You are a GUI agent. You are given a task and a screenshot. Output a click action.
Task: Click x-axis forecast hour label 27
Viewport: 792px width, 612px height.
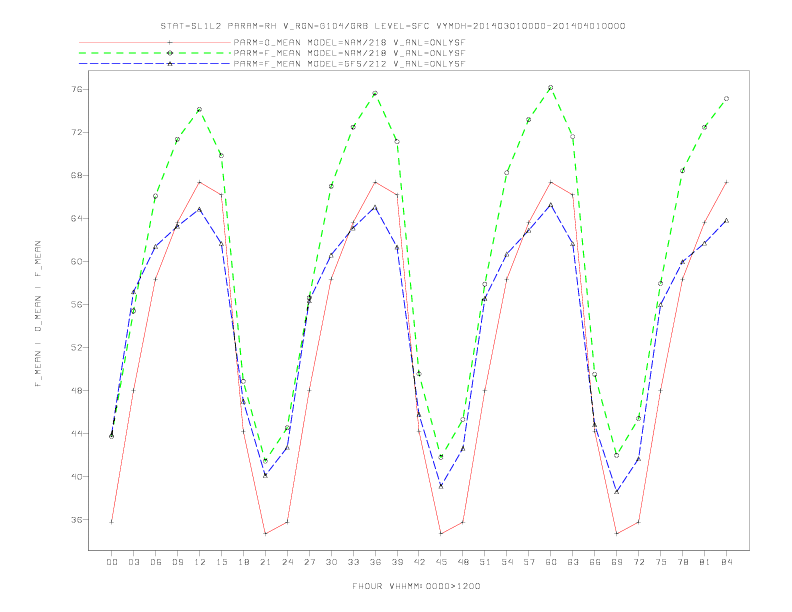[309, 562]
